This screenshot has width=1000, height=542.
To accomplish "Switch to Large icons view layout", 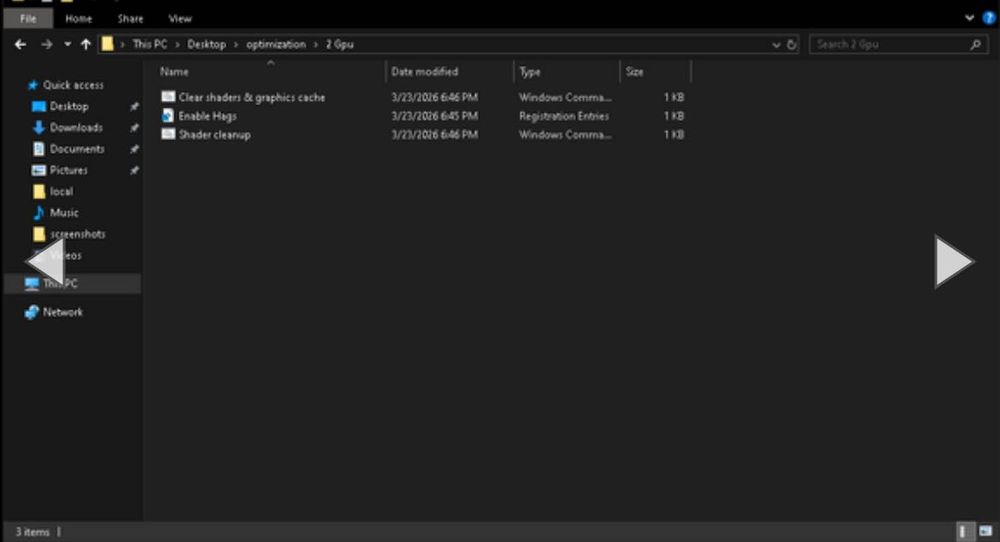I will 985,531.
